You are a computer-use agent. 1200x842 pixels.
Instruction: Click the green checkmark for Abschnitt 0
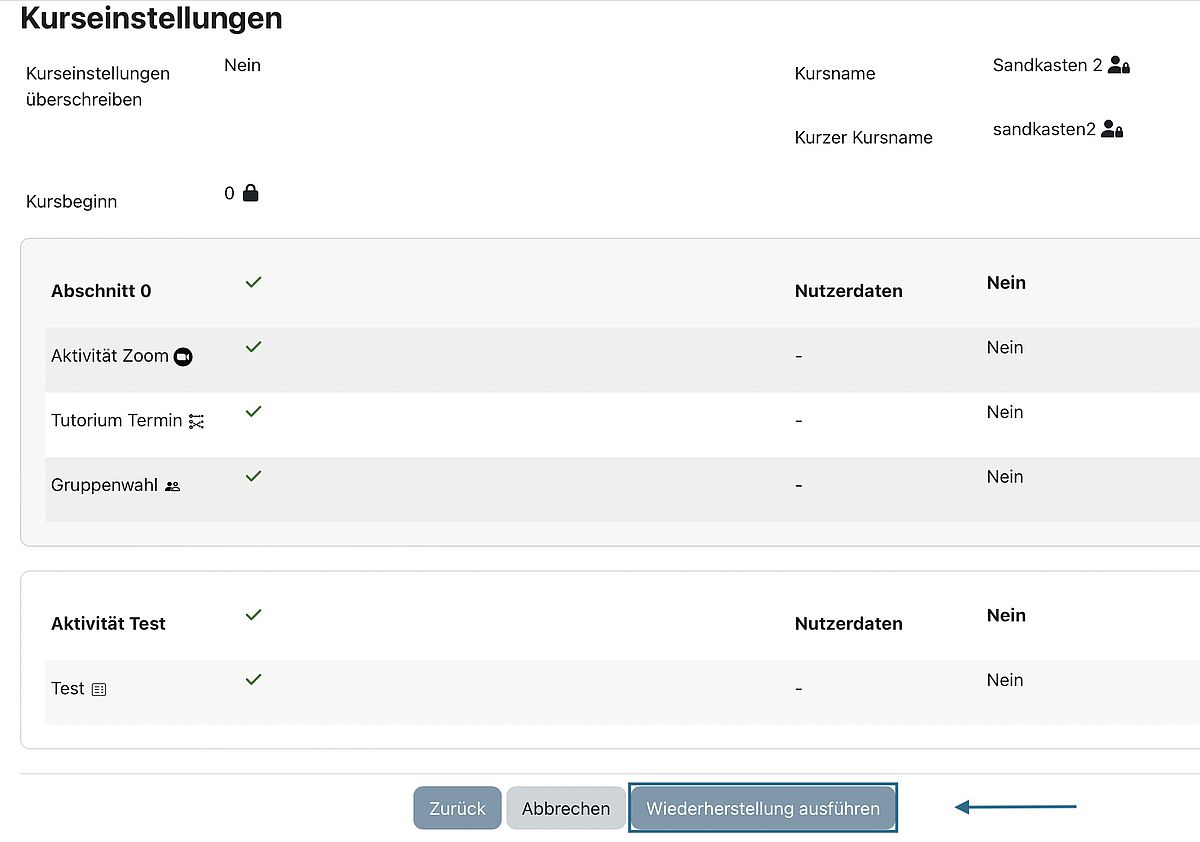tap(253, 283)
